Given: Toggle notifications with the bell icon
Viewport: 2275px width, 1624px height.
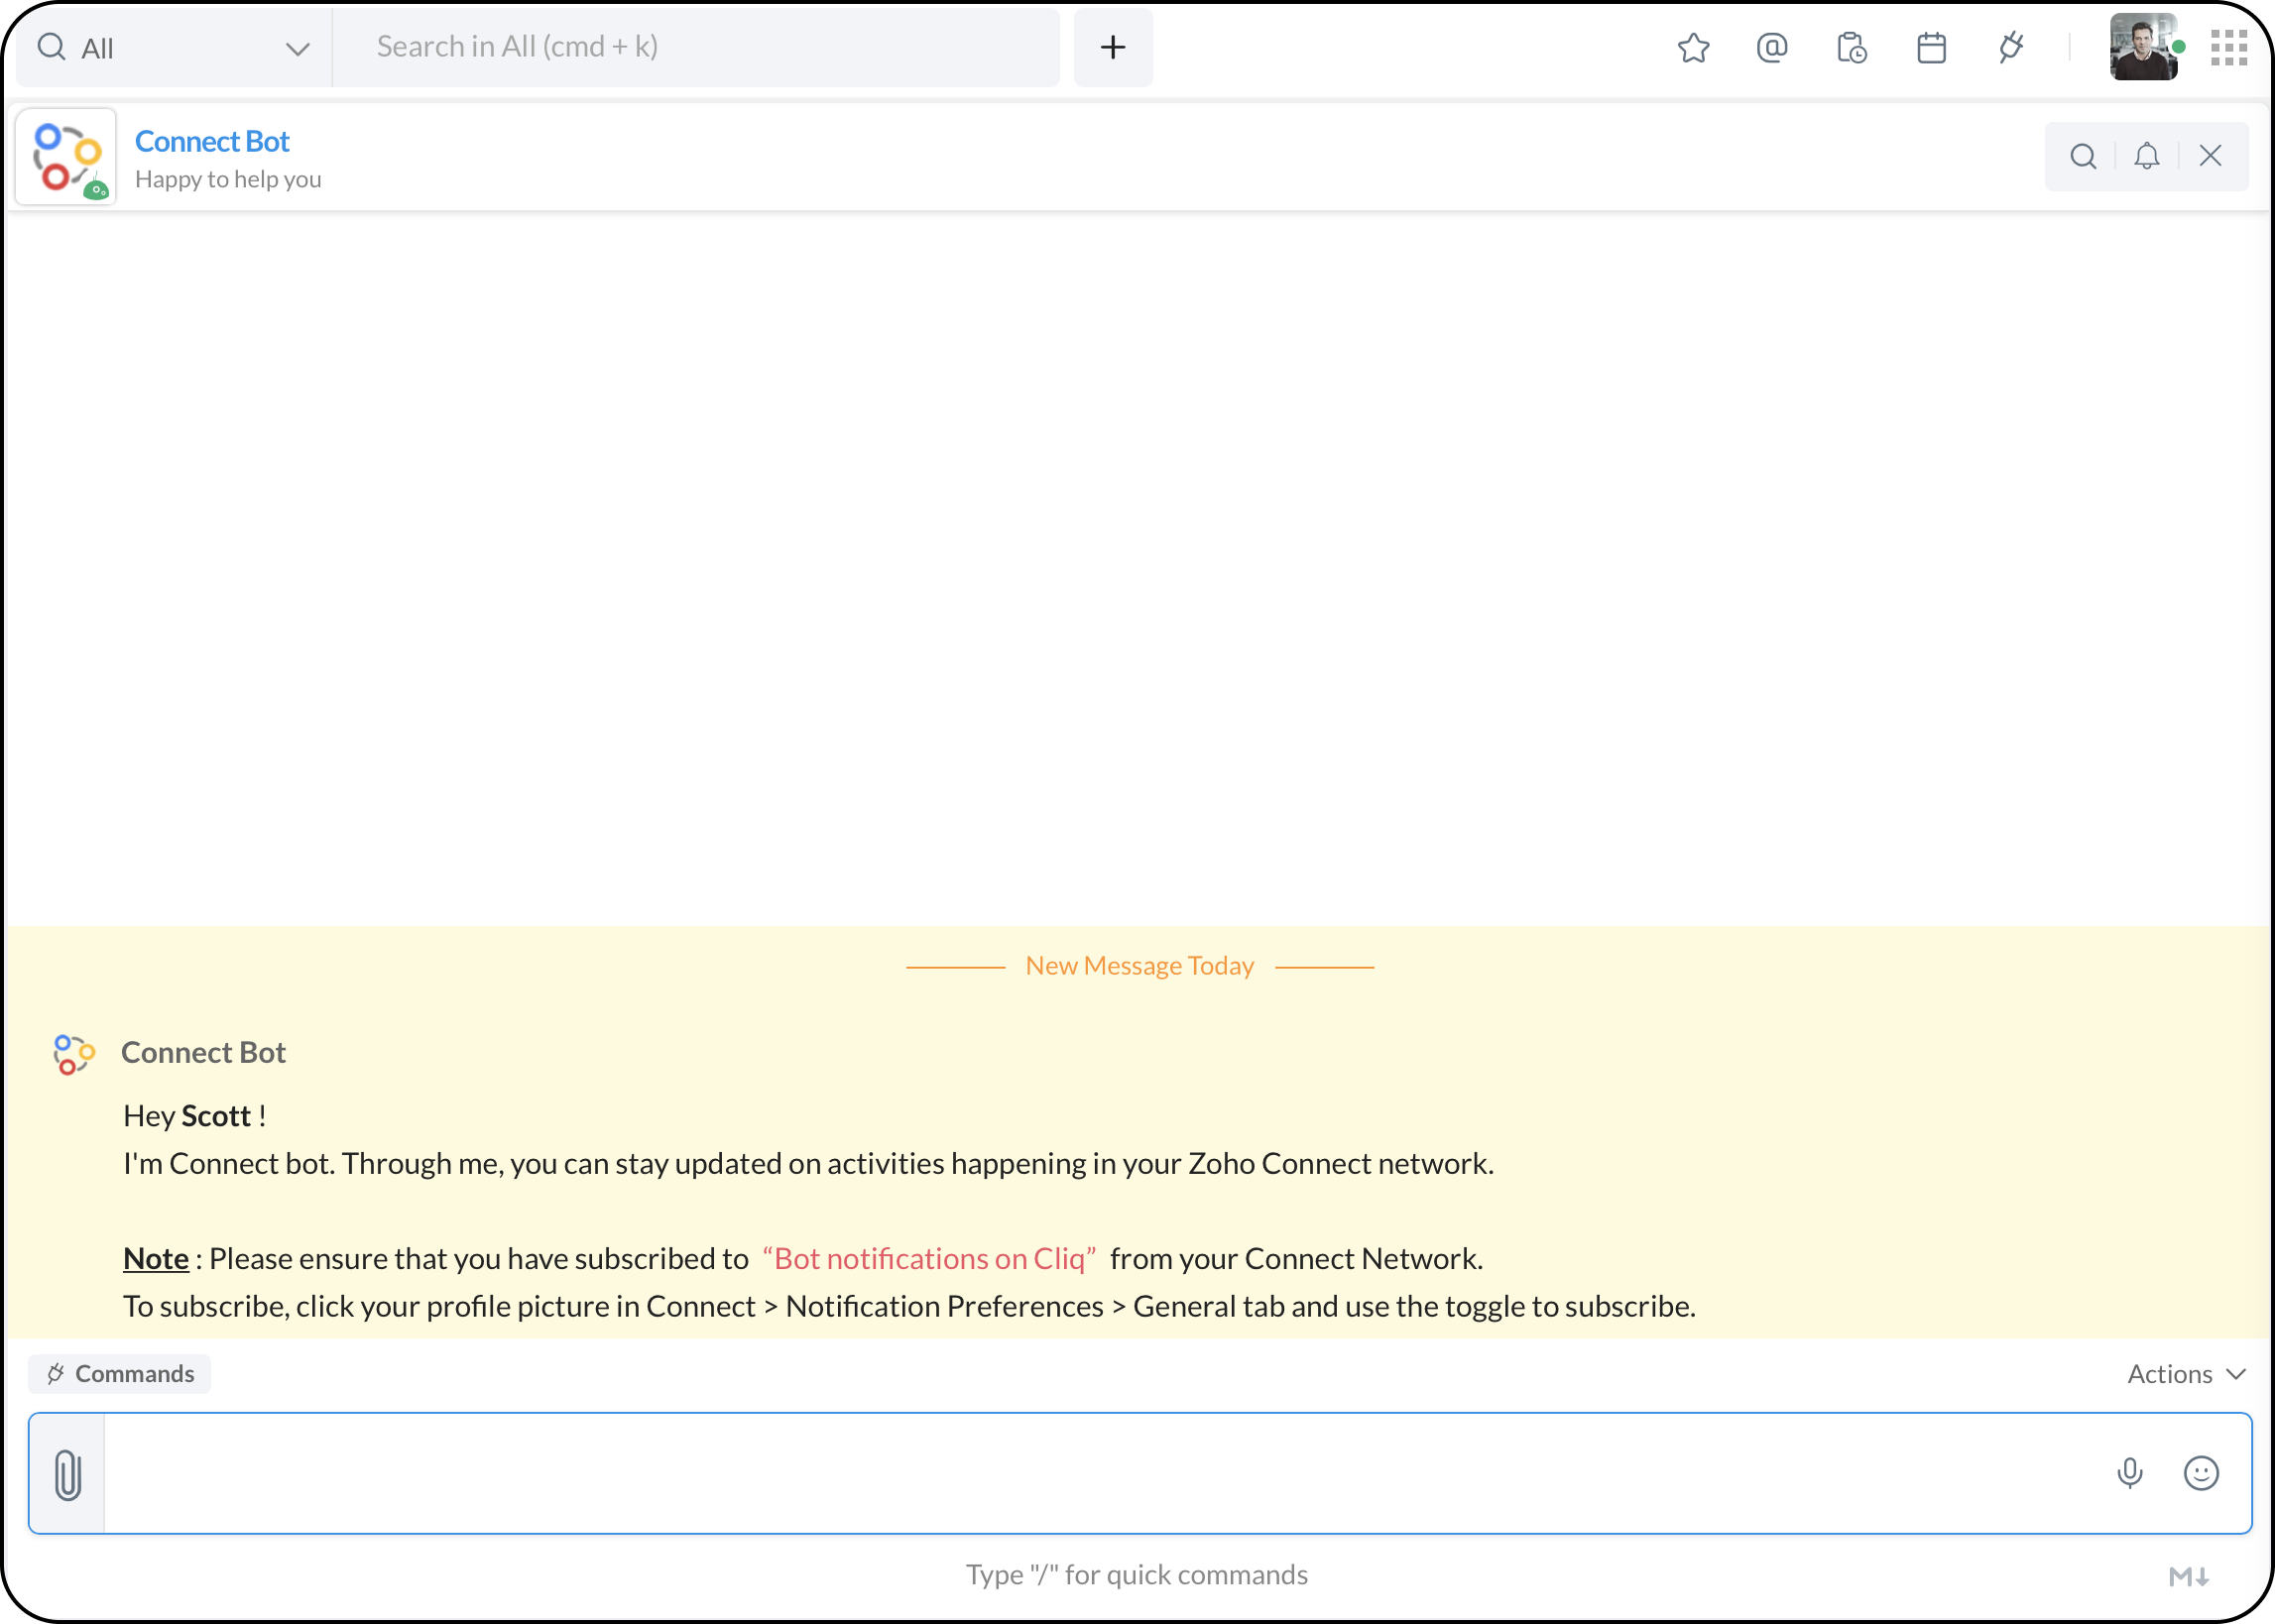Looking at the screenshot, I should click(x=2146, y=156).
